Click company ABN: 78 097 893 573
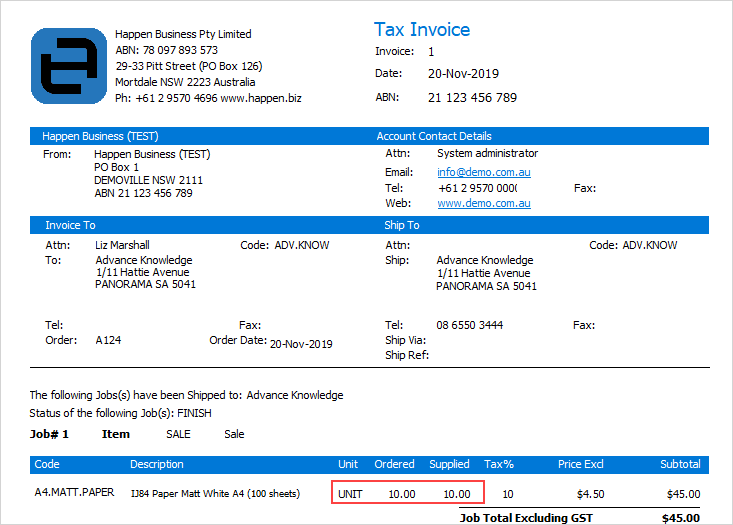Screen dimensions: 733x525 coord(166,50)
